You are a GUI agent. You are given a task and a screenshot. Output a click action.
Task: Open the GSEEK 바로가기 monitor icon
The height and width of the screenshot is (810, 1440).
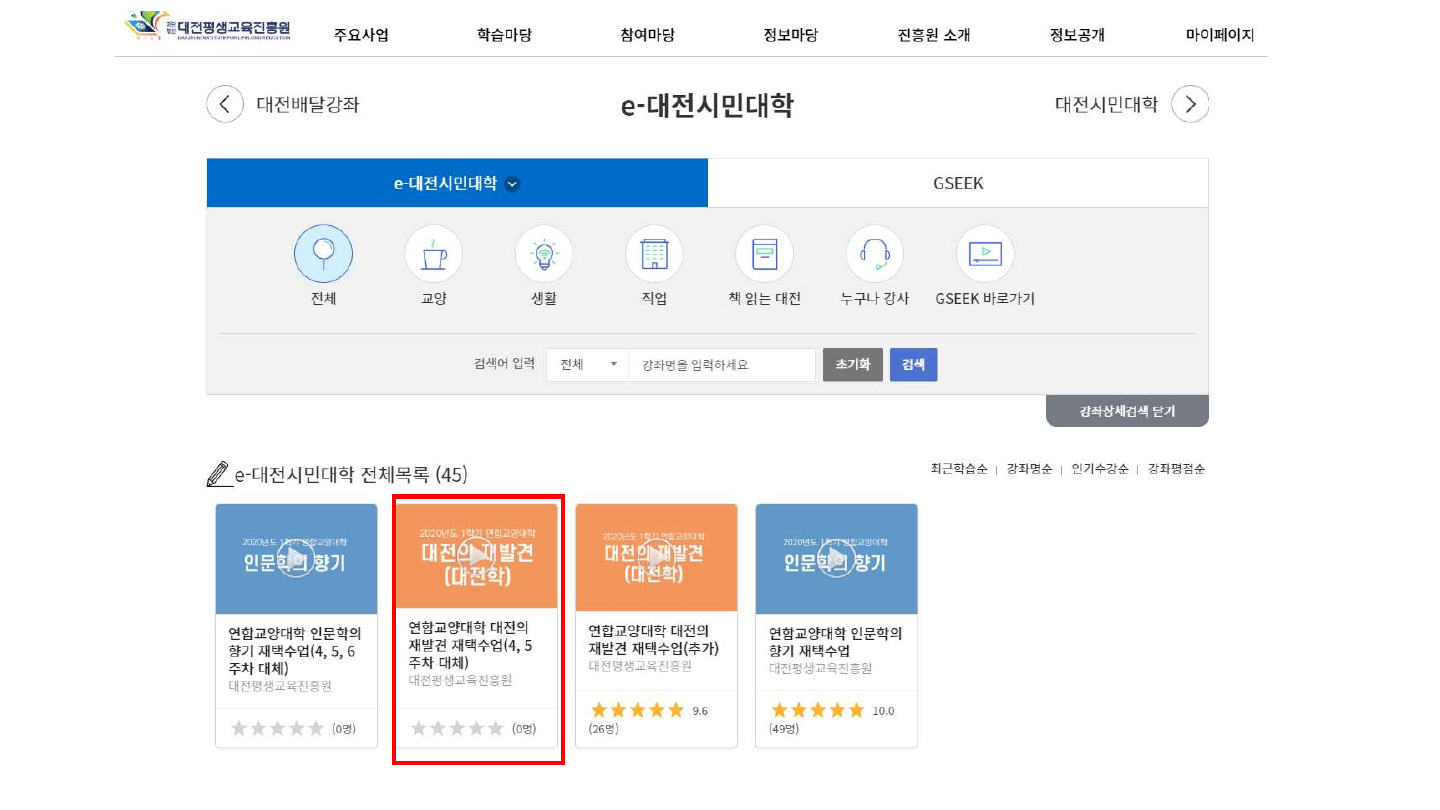pyautogui.click(x=985, y=254)
